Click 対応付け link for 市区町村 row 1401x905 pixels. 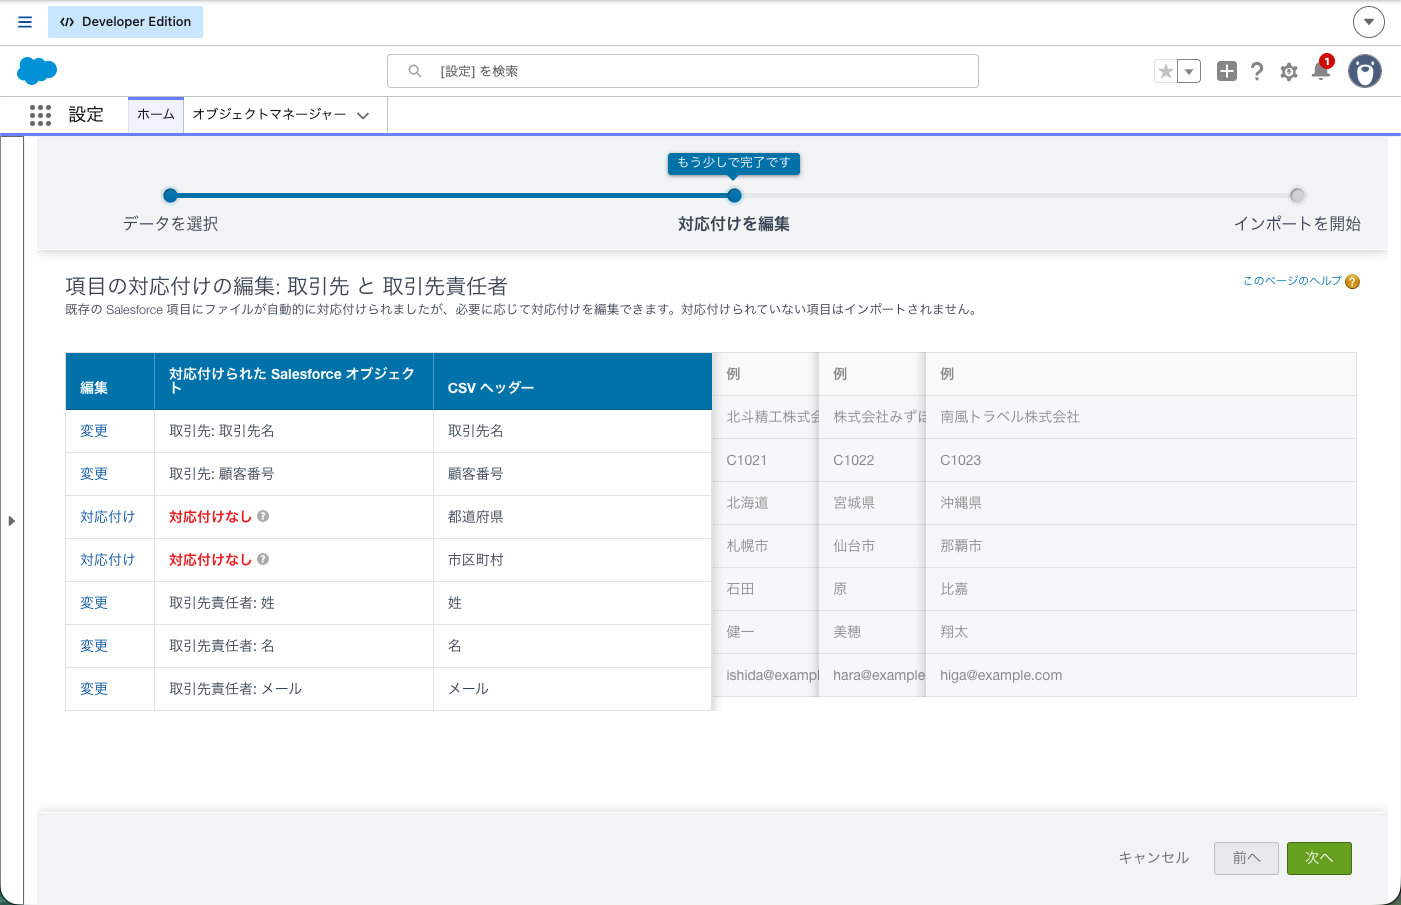click(107, 560)
